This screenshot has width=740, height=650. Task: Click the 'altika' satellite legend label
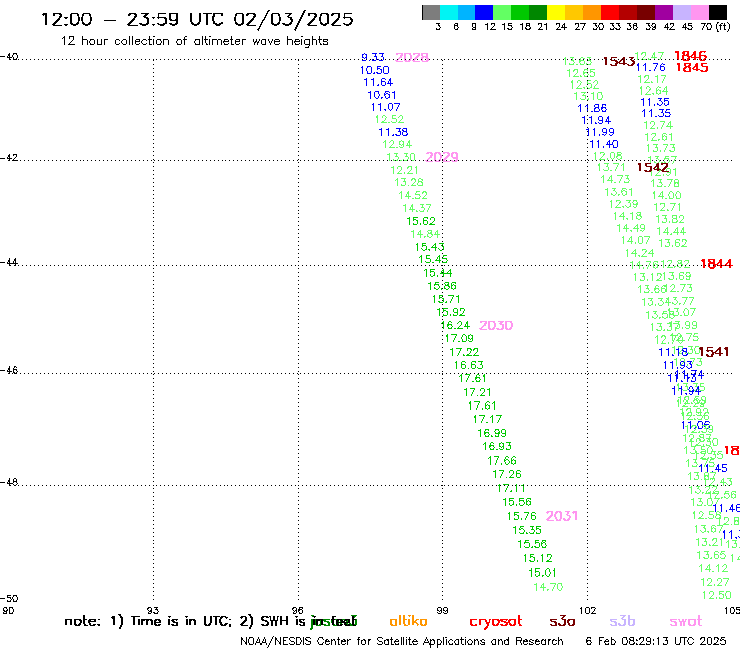(x=408, y=621)
